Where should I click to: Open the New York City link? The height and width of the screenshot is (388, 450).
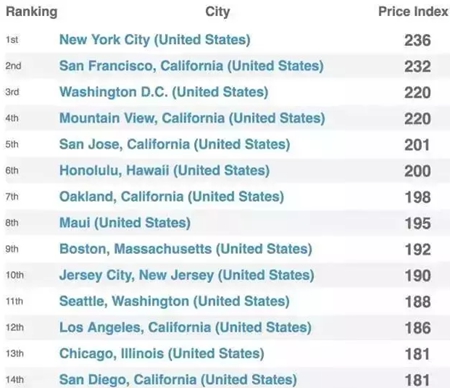coord(155,40)
